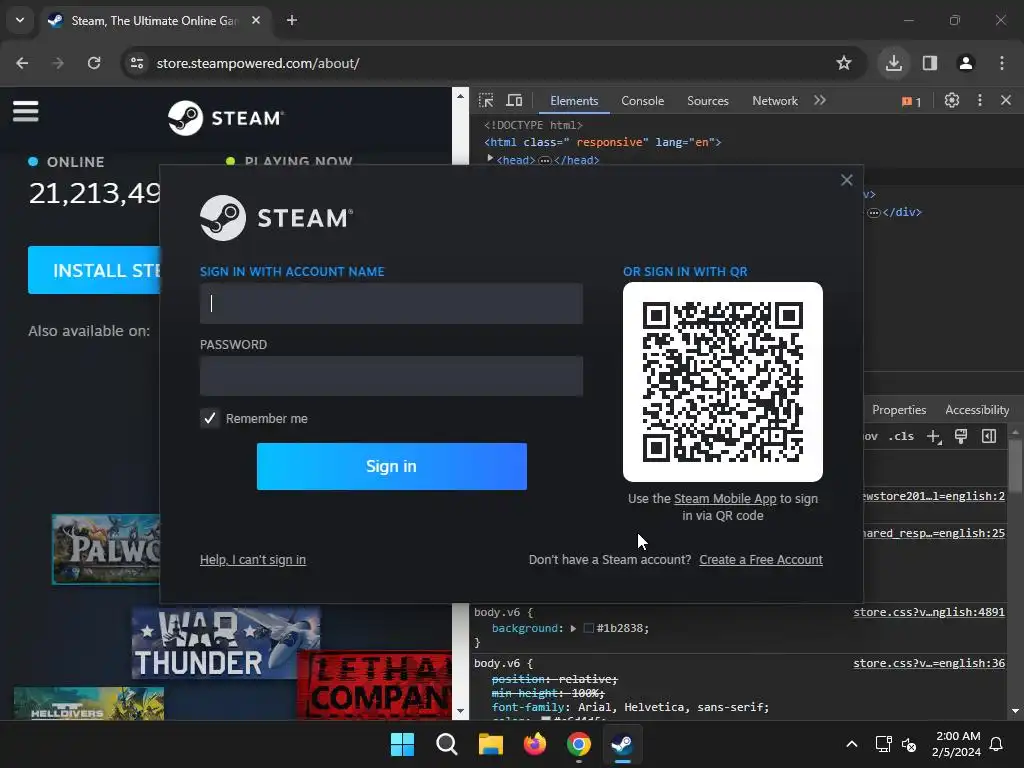Click the Sign in button
1024x768 pixels.
coord(391,466)
